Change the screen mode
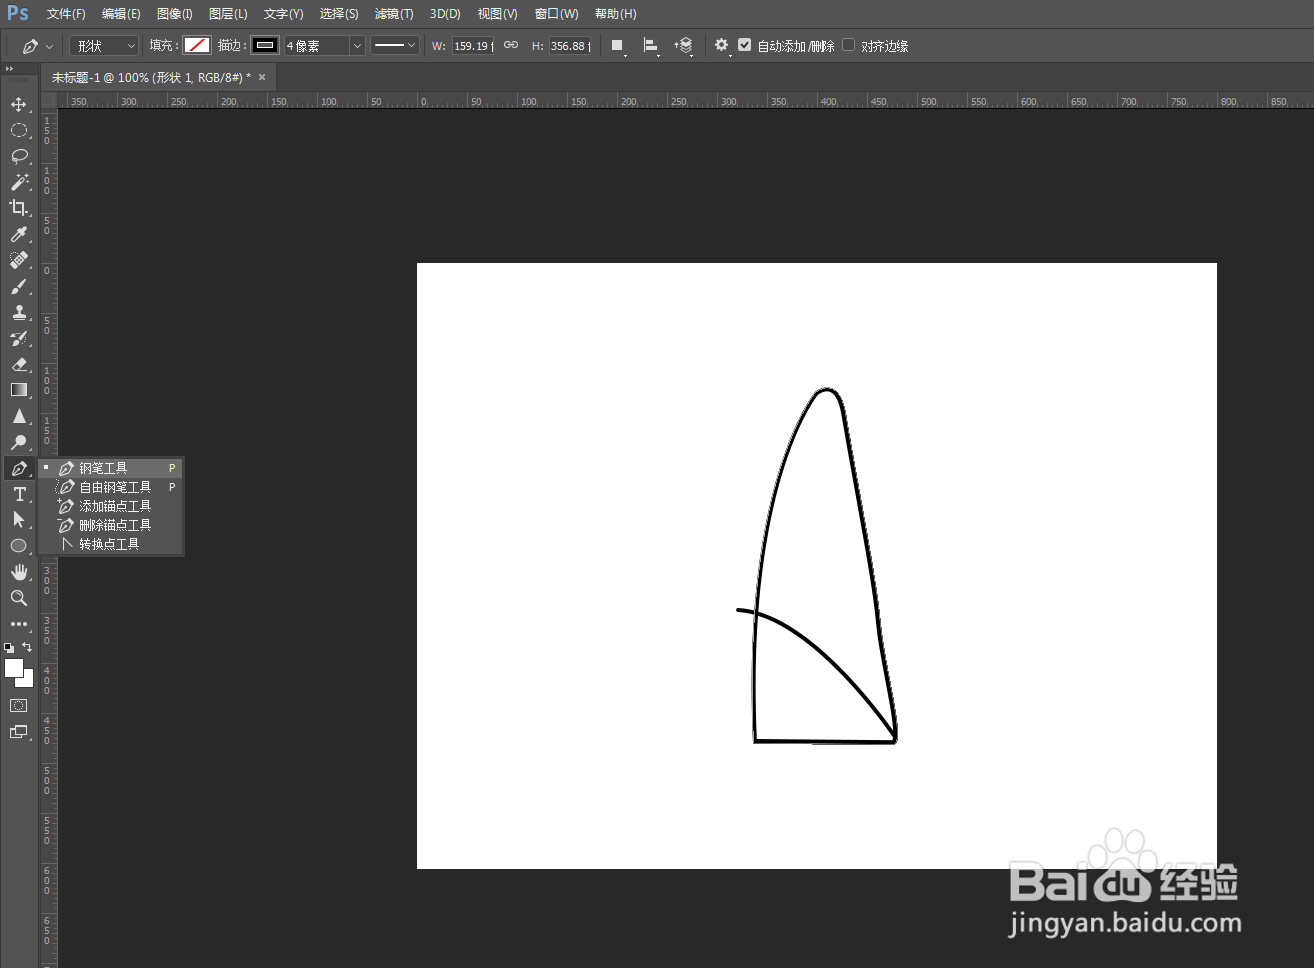The height and width of the screenshot is (968, 1314). (19, 732)
